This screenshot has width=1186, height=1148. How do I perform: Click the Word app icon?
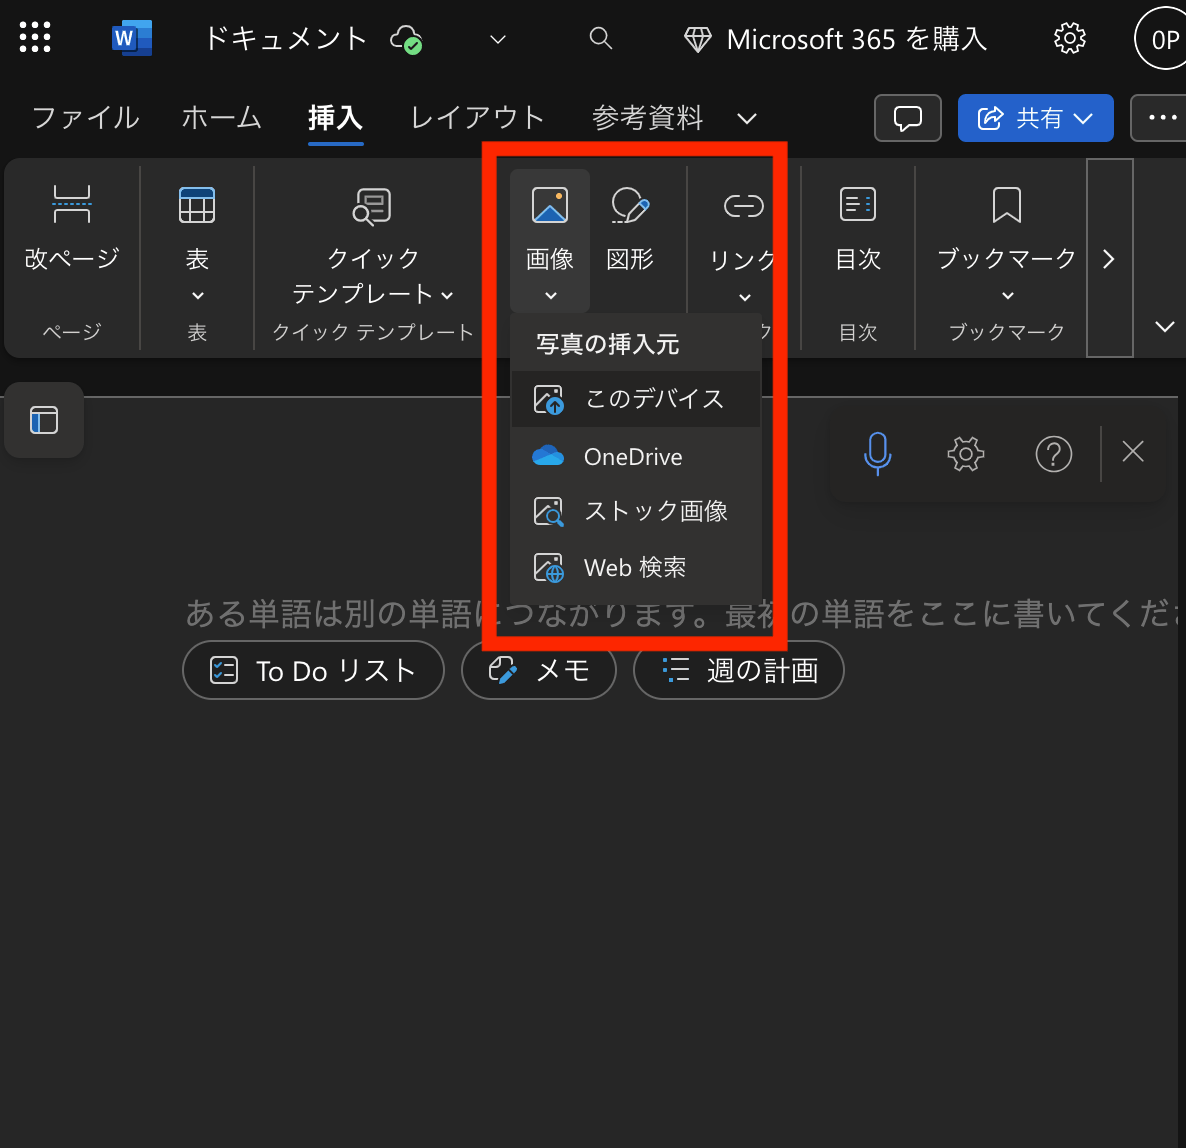pos(131,37)
